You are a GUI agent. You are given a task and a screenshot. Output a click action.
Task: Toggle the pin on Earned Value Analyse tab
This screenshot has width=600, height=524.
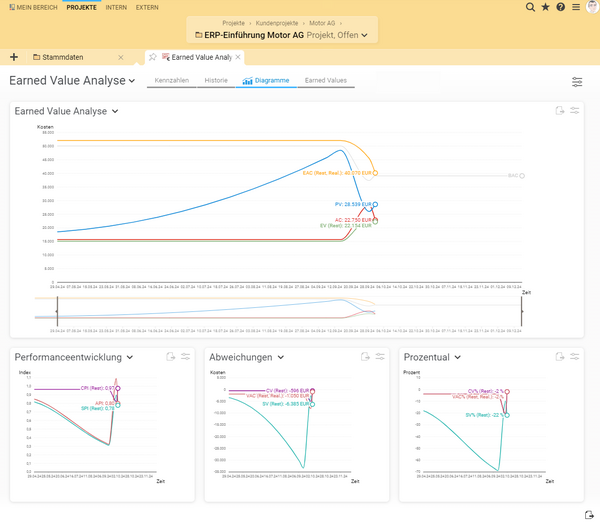(x=153, y=57)
